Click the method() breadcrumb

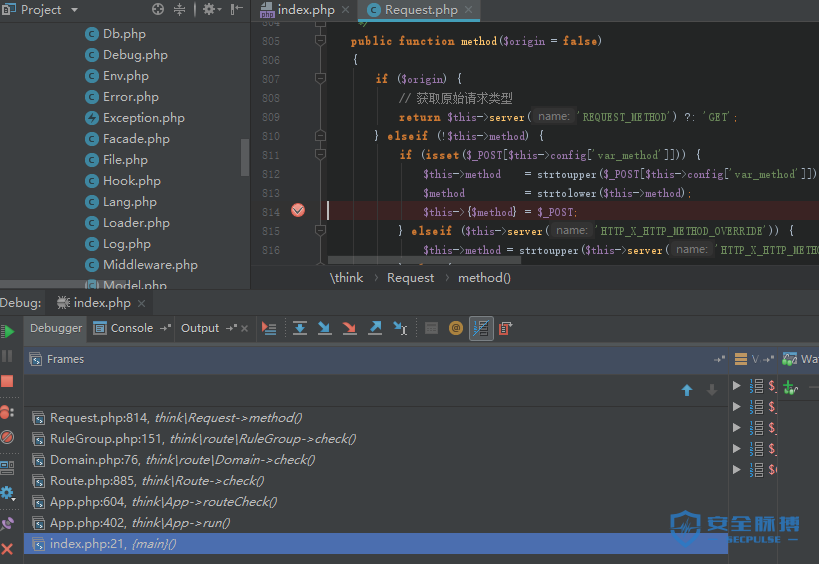[x=484, y=278]
